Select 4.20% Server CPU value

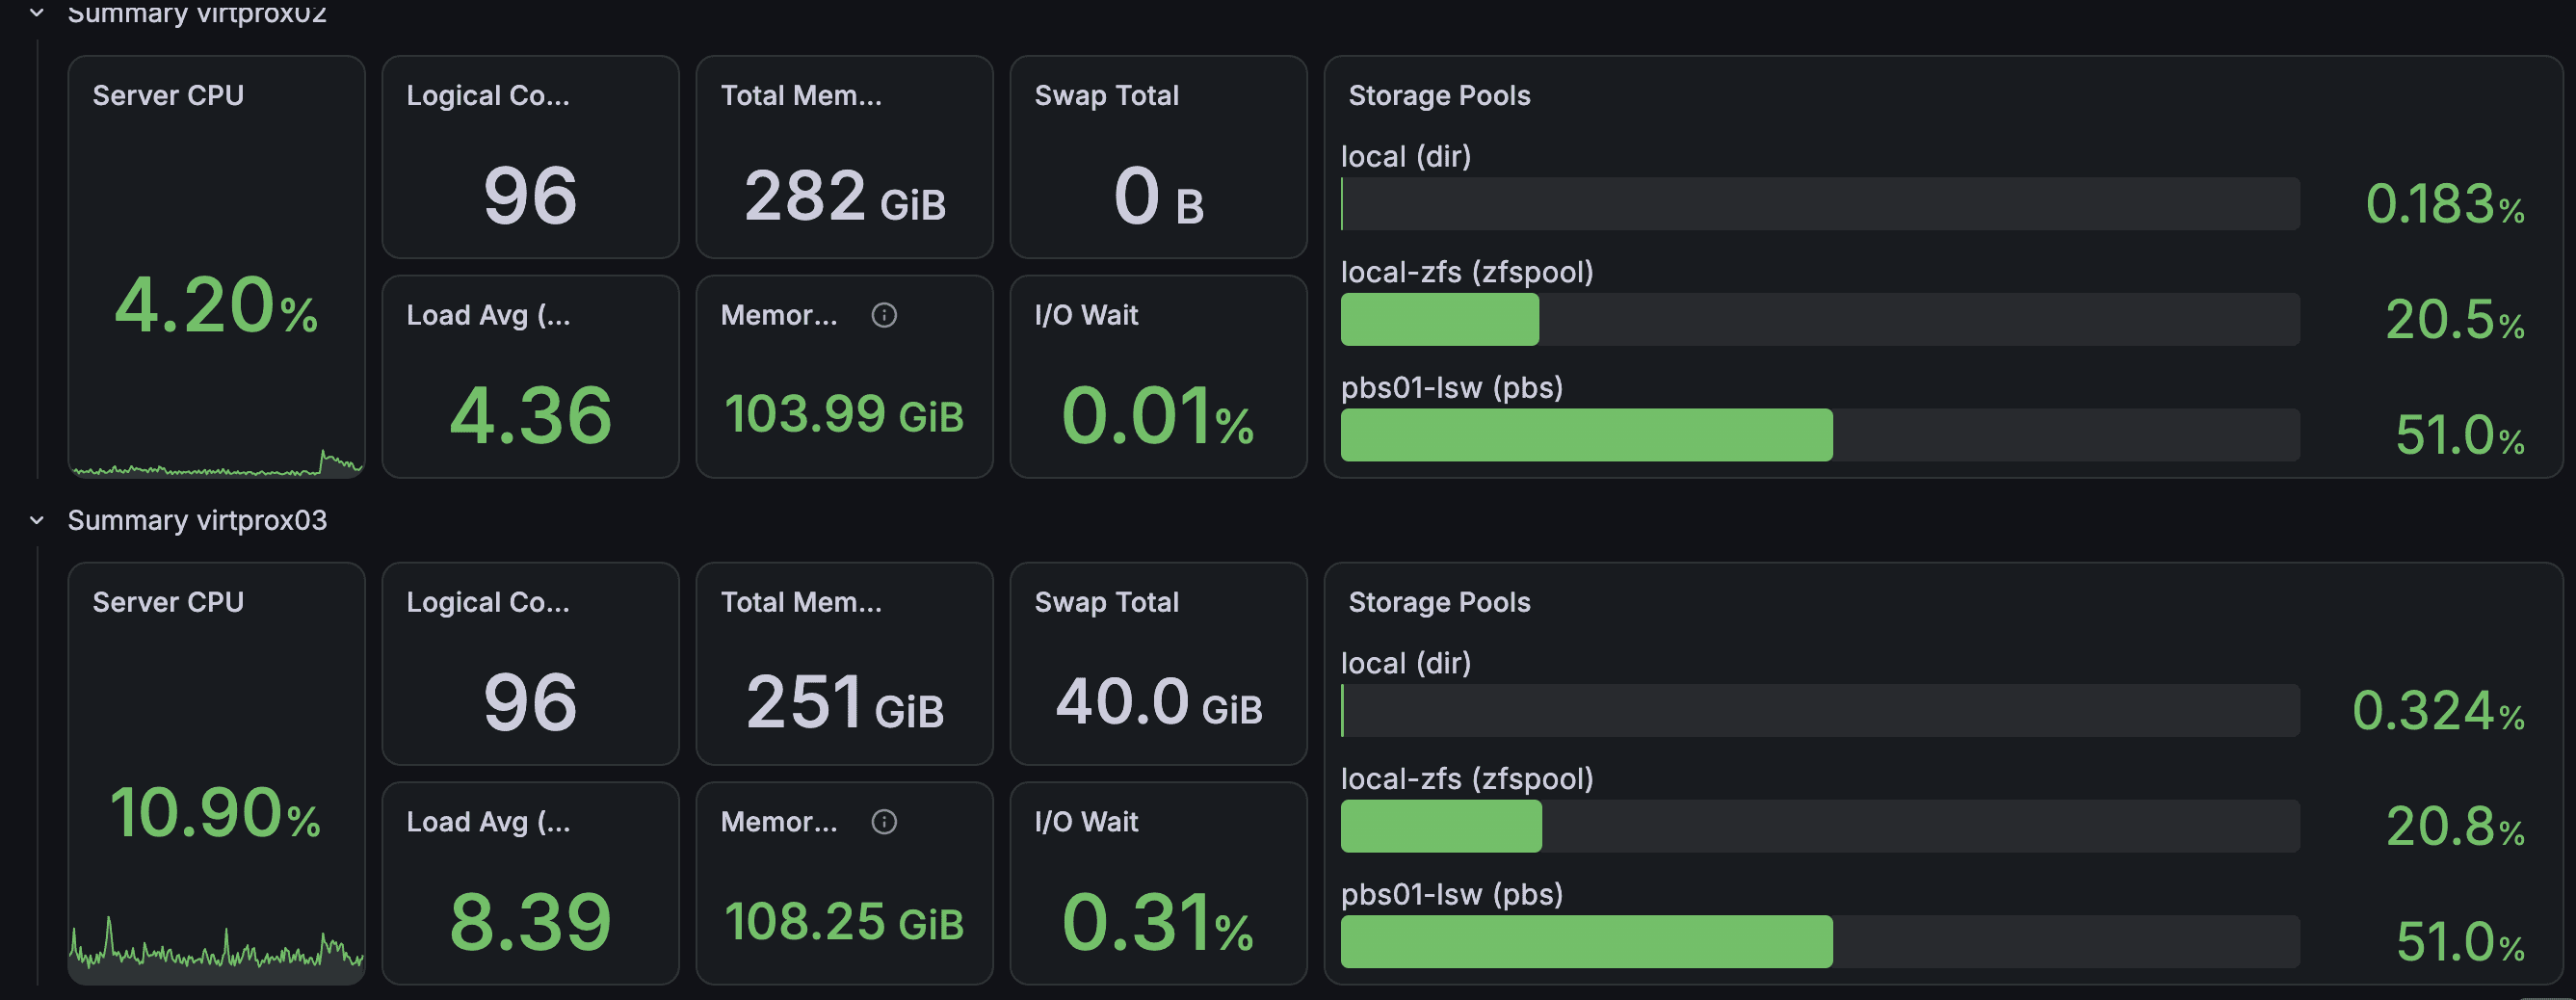pos(216,305)
